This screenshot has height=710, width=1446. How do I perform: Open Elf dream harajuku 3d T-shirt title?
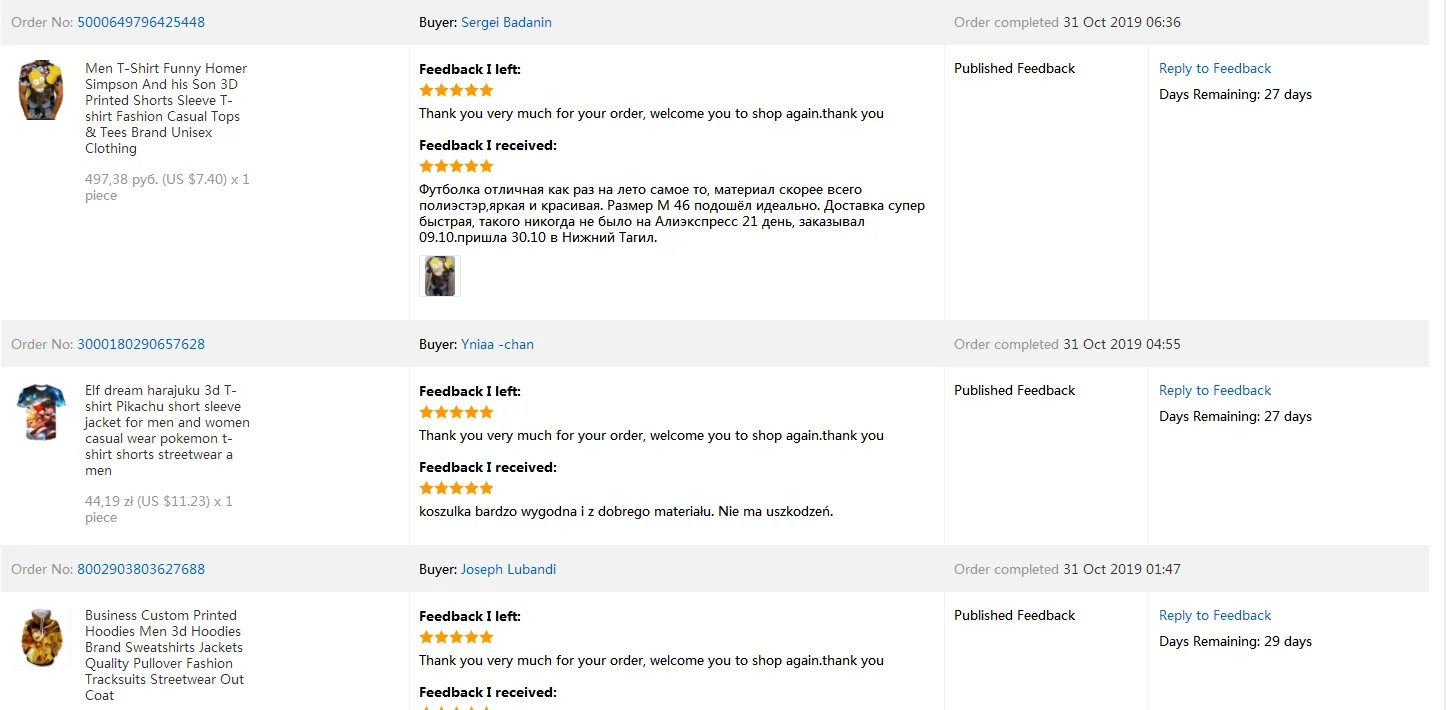click(167, 430)
